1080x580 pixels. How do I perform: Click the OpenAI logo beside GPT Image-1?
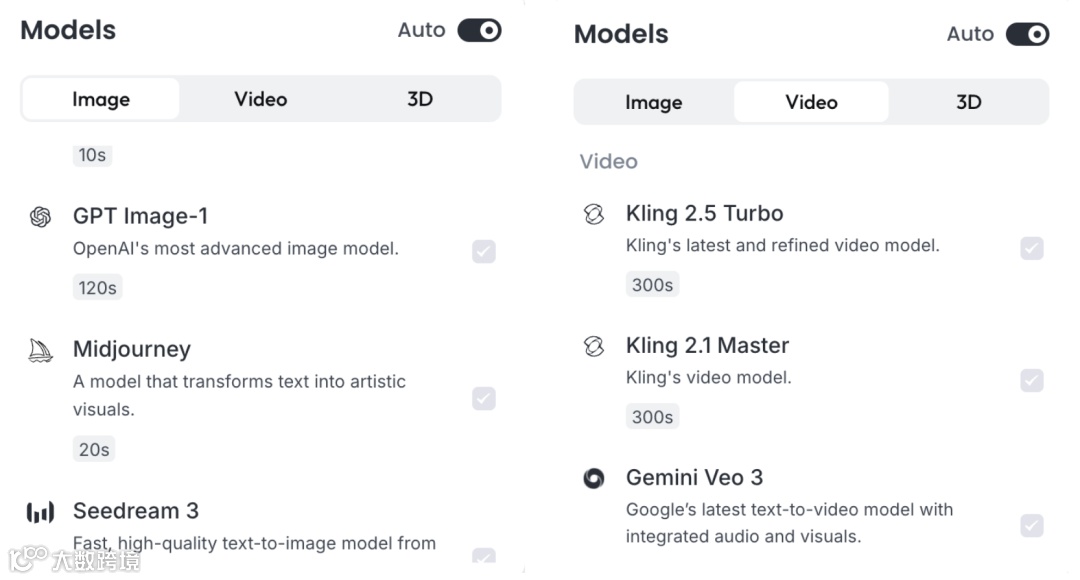[40, 217]
